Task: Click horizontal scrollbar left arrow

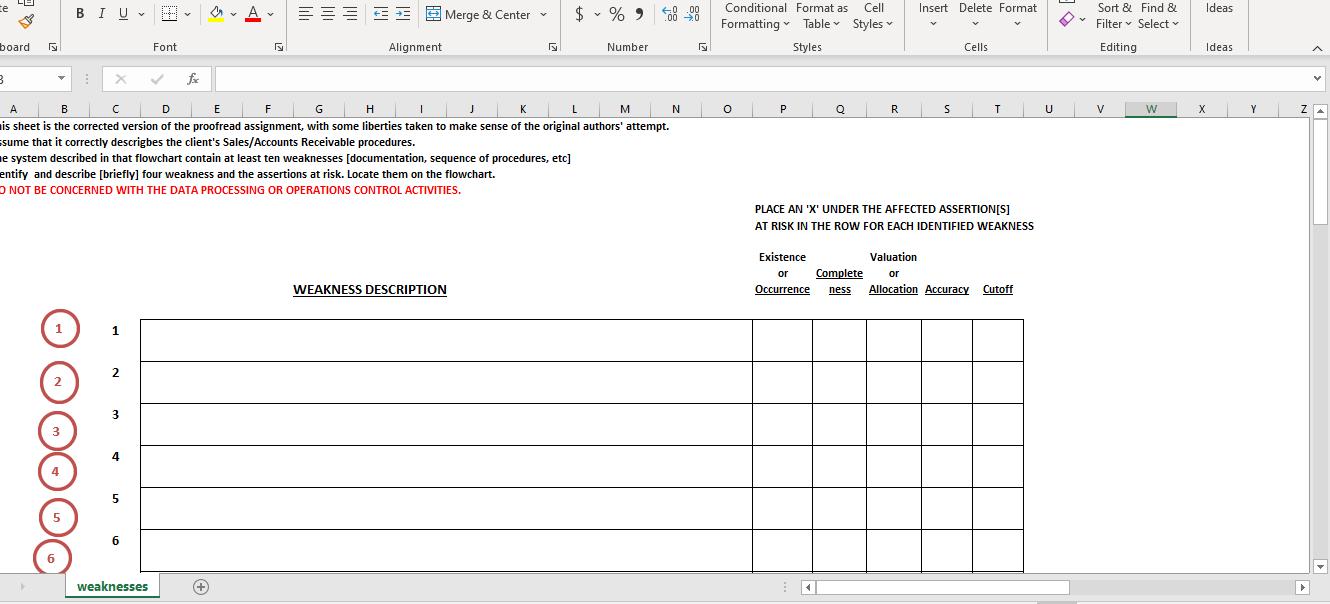Action: (x=810, y=587)
